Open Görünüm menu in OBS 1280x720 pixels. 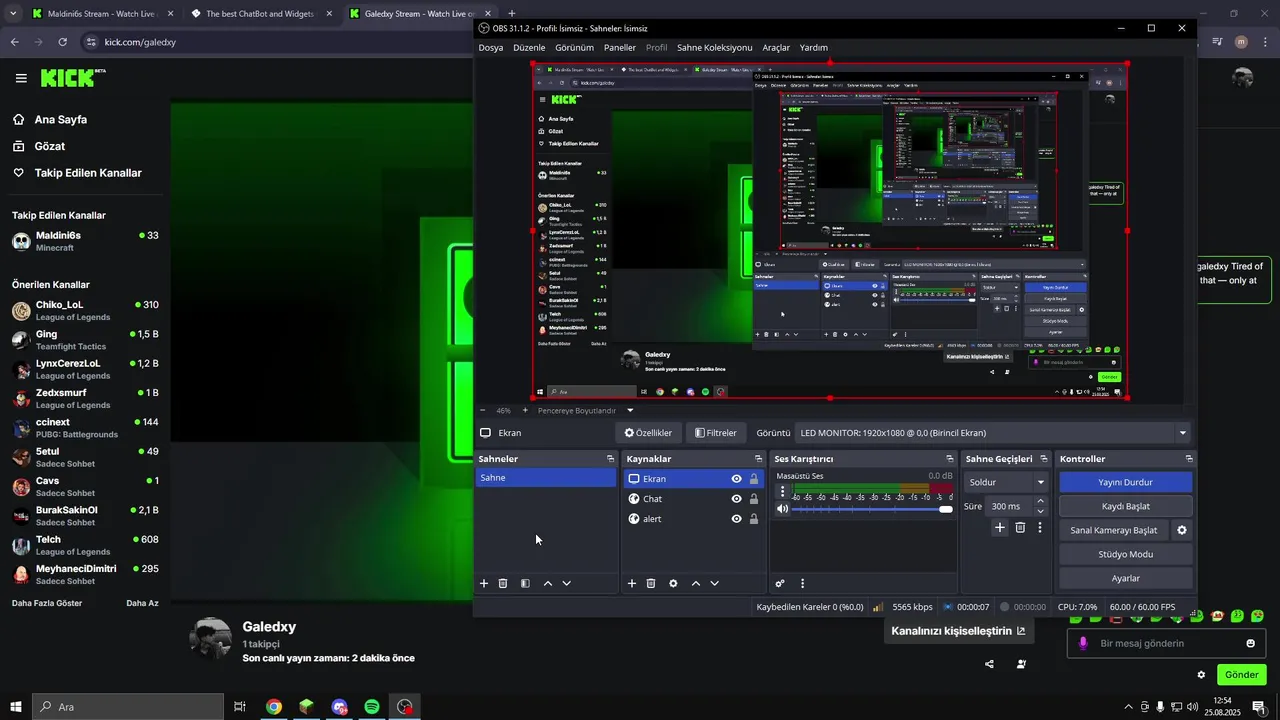tap(574, 47)
